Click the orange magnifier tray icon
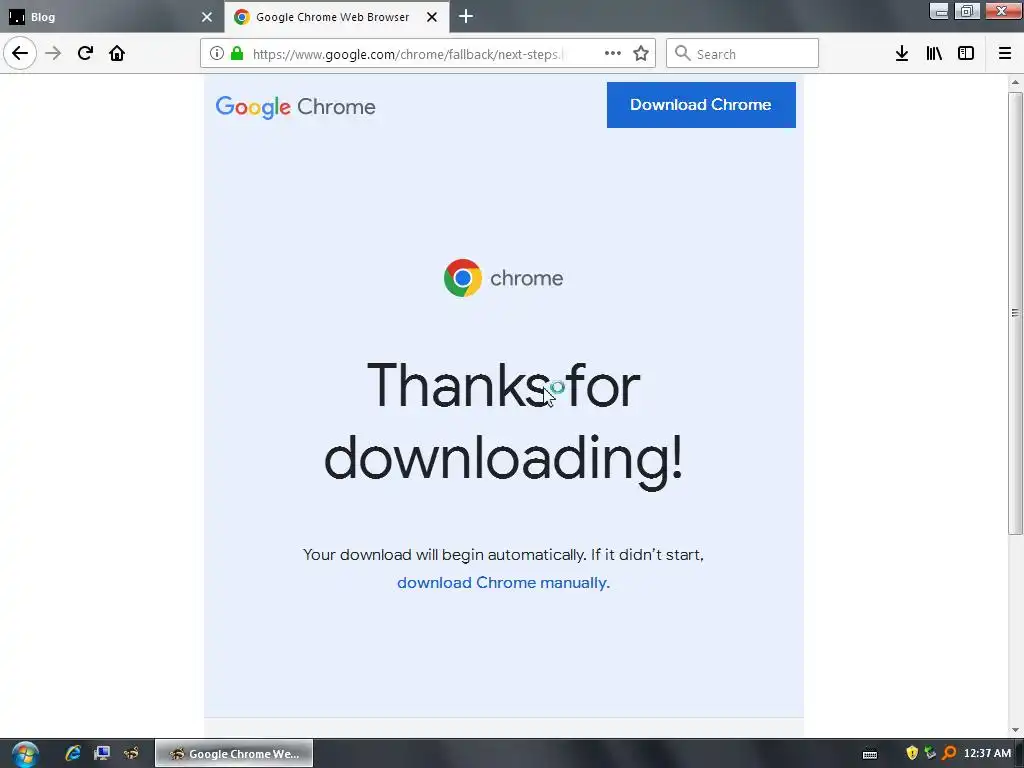The image size is (1024, 768). (x=950, y=754)
